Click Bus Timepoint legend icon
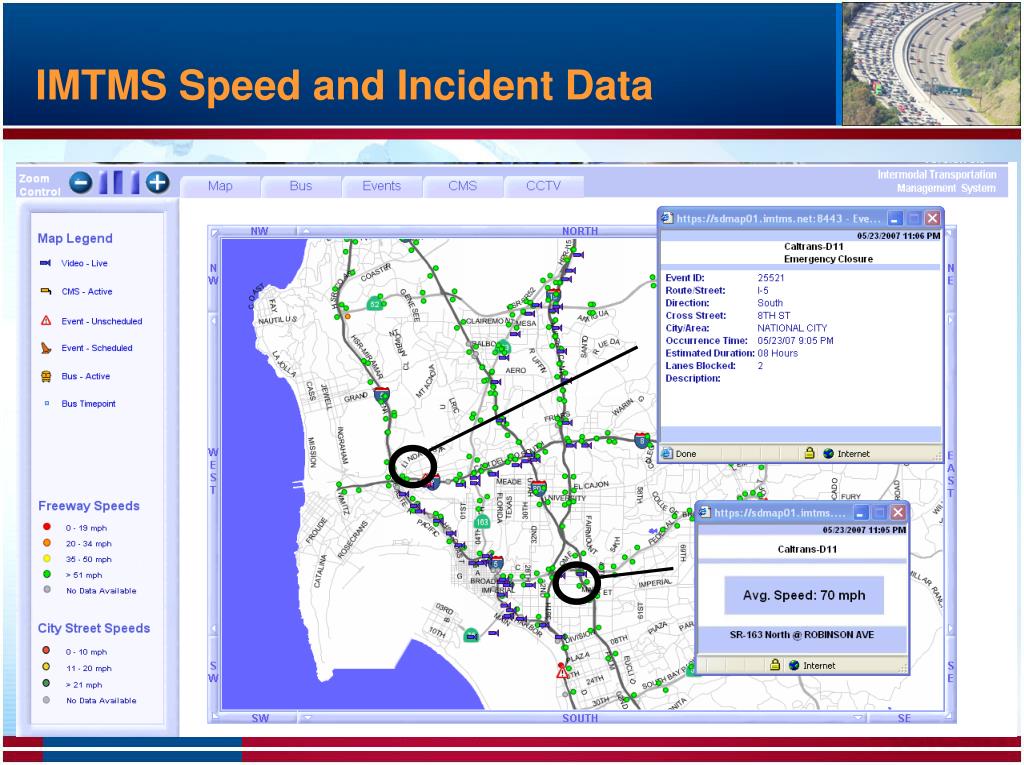The width and height of the screenshot is (1024, 765). 46,404
